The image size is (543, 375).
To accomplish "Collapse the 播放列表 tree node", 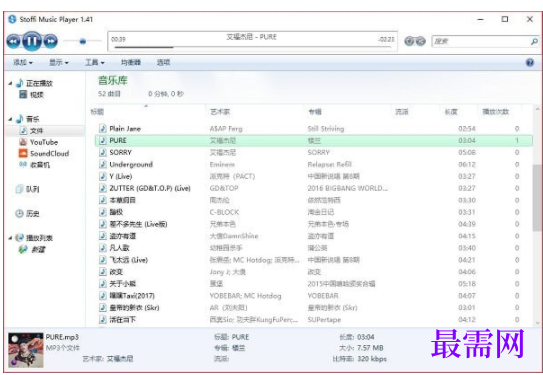I will 10,238.
